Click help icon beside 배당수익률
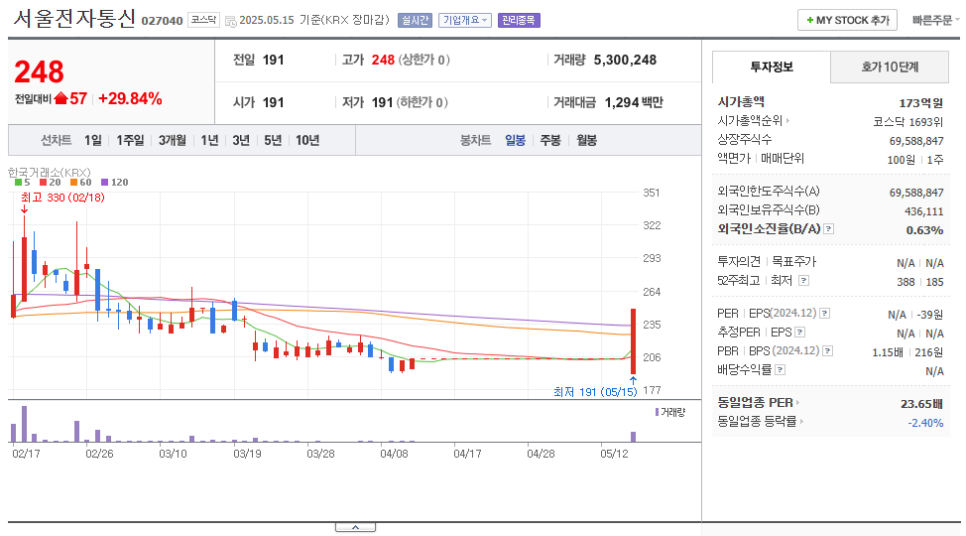This screenshot has width=966, height=536. 780,370
